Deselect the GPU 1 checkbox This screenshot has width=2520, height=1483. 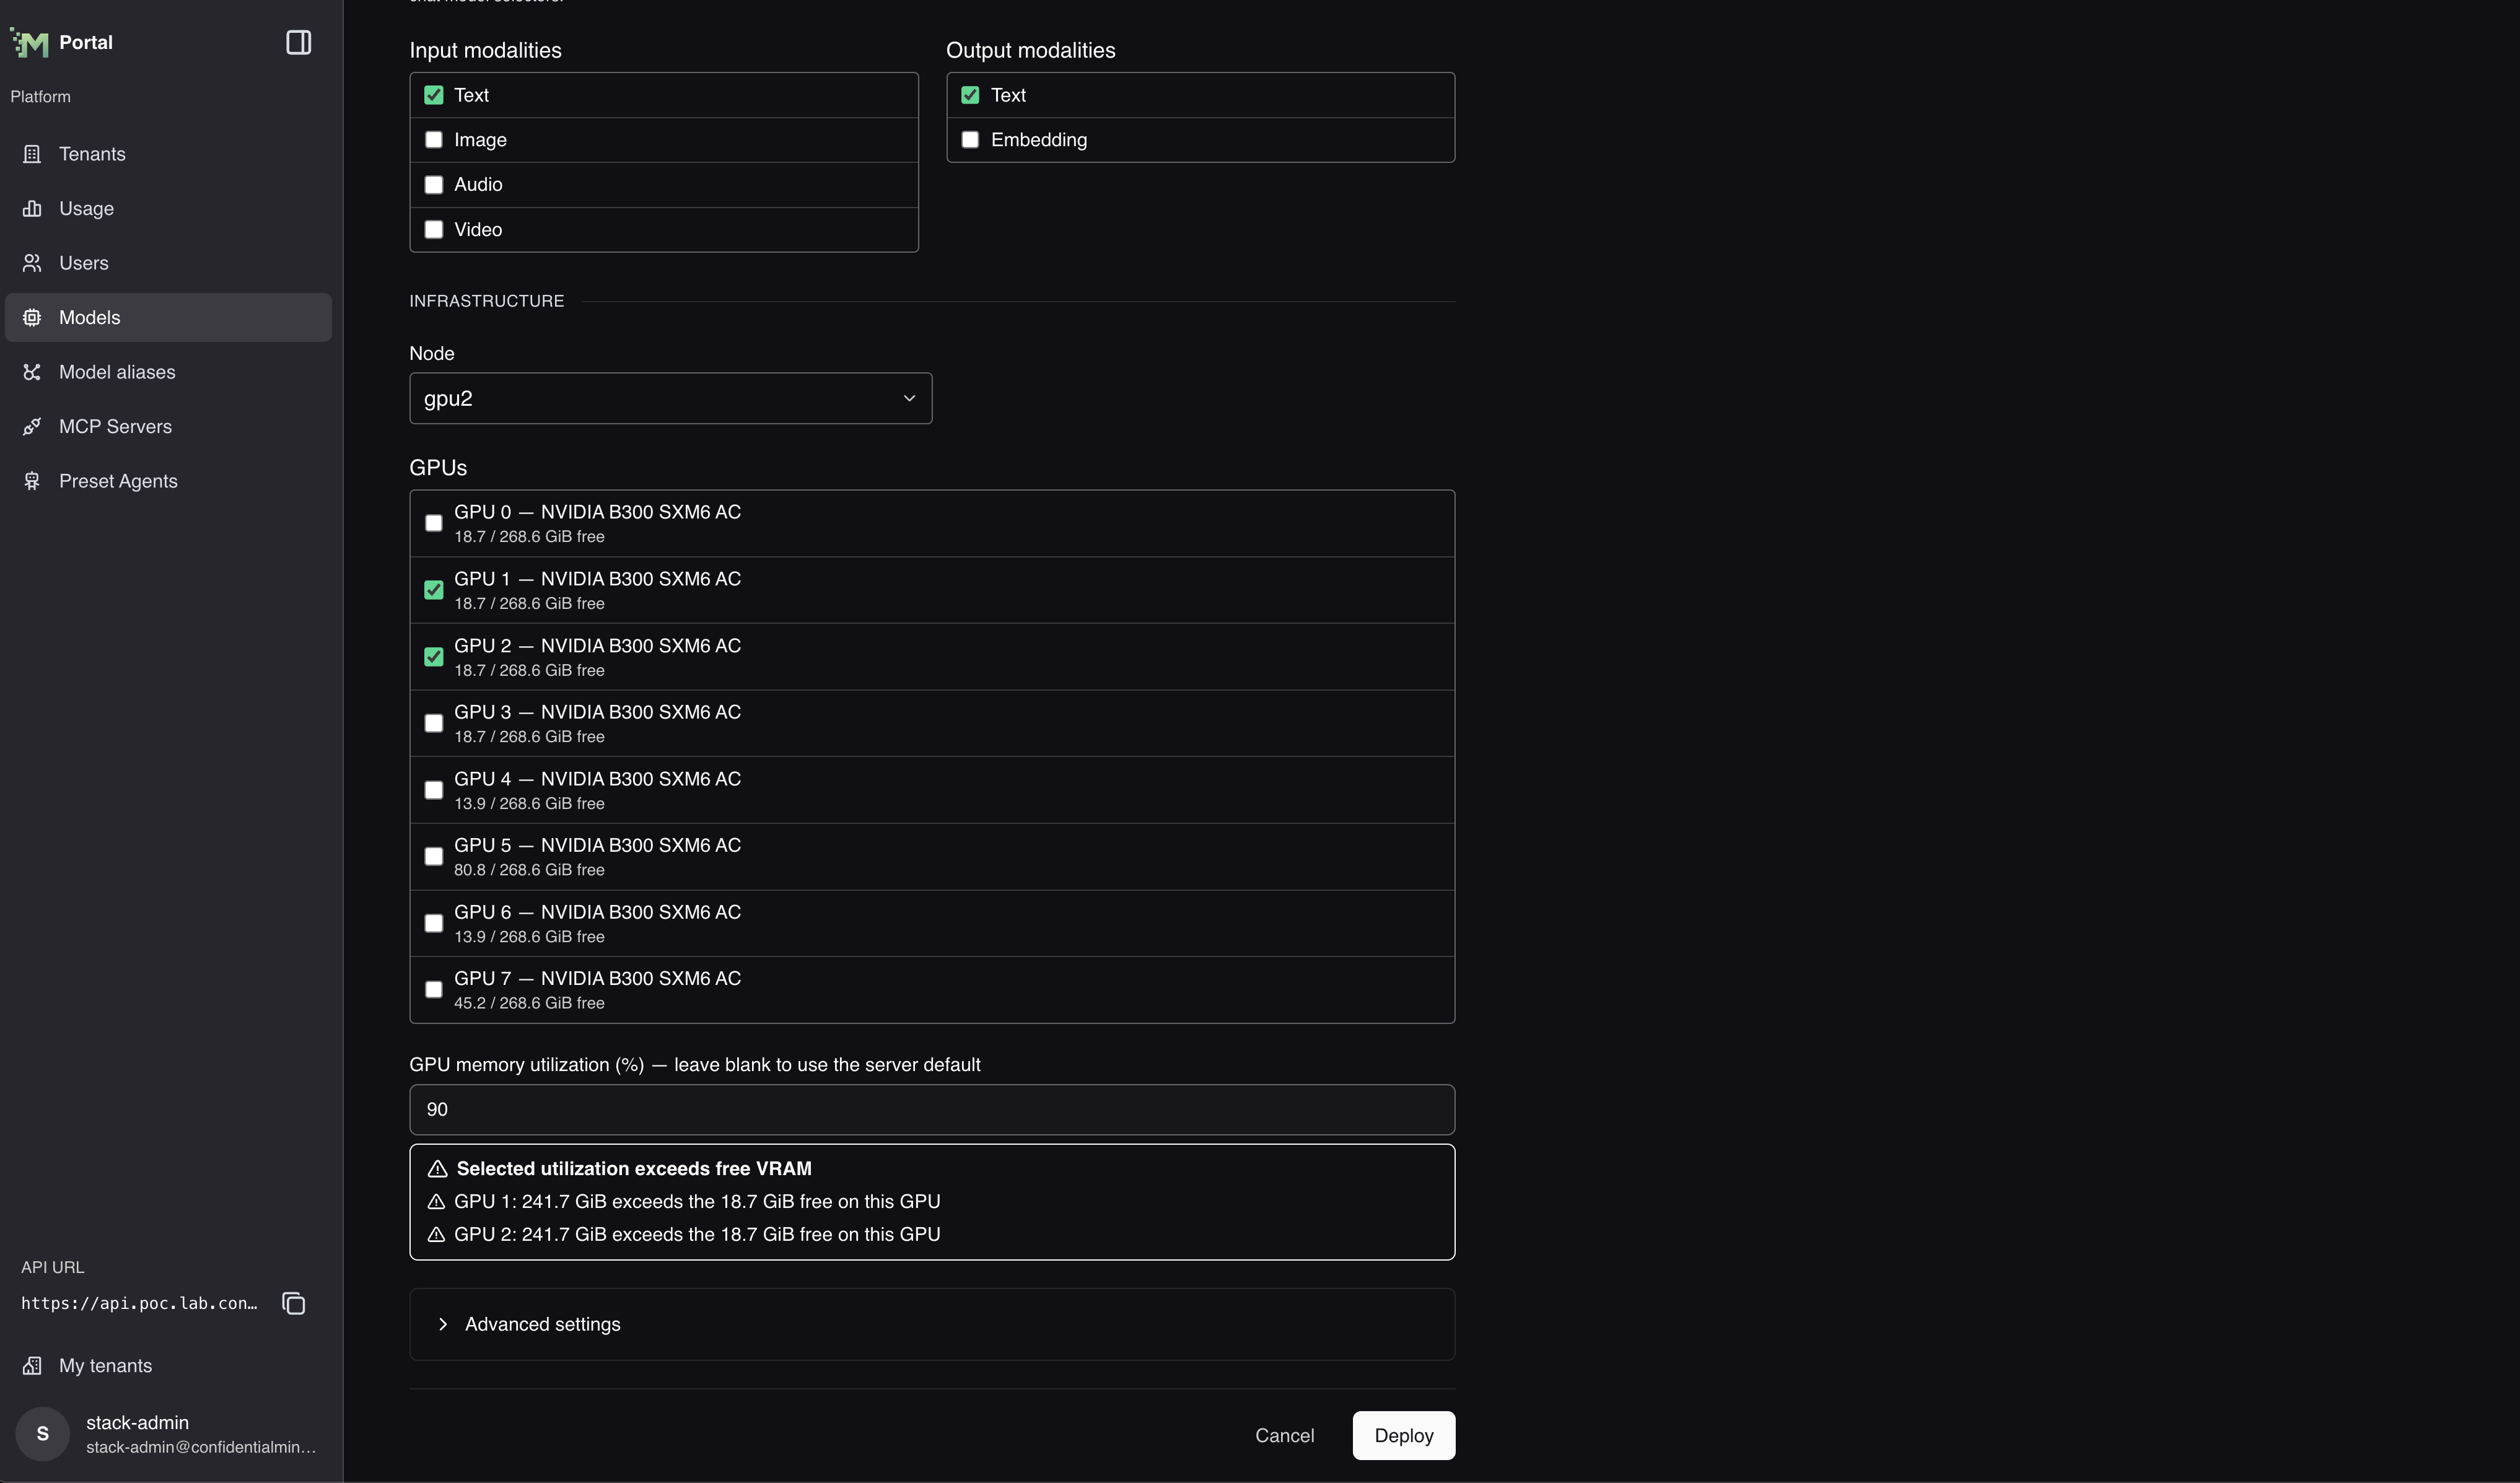coord(433,590)
